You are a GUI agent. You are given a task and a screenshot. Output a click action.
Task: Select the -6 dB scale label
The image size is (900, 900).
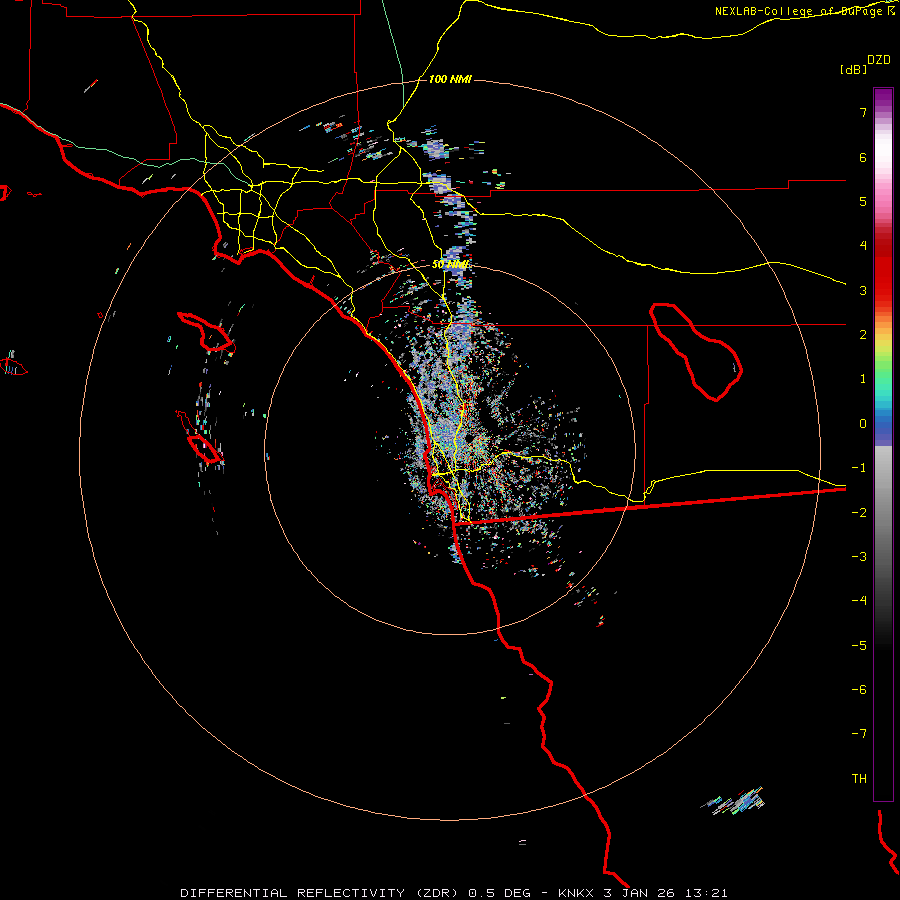click(x=859, y=690)
